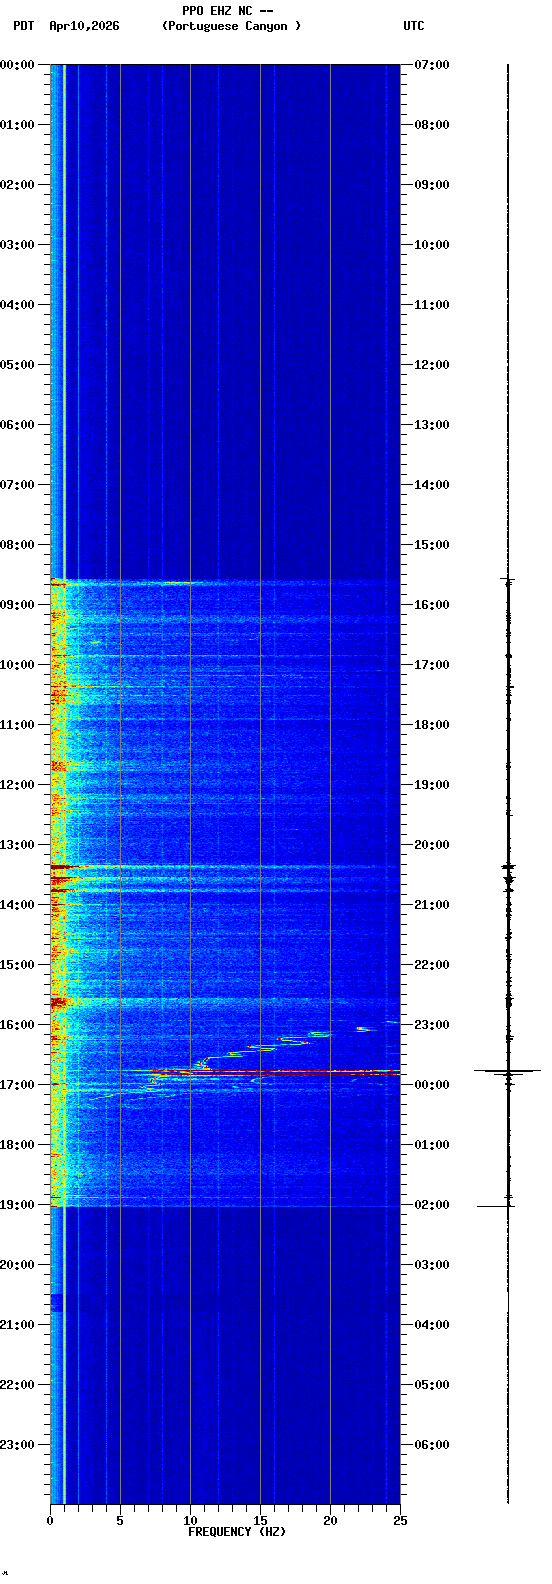Viewport: 552px width, 1584px height.
Task: Click '18:00' on the UTC time axis
Action: (432, 725)
